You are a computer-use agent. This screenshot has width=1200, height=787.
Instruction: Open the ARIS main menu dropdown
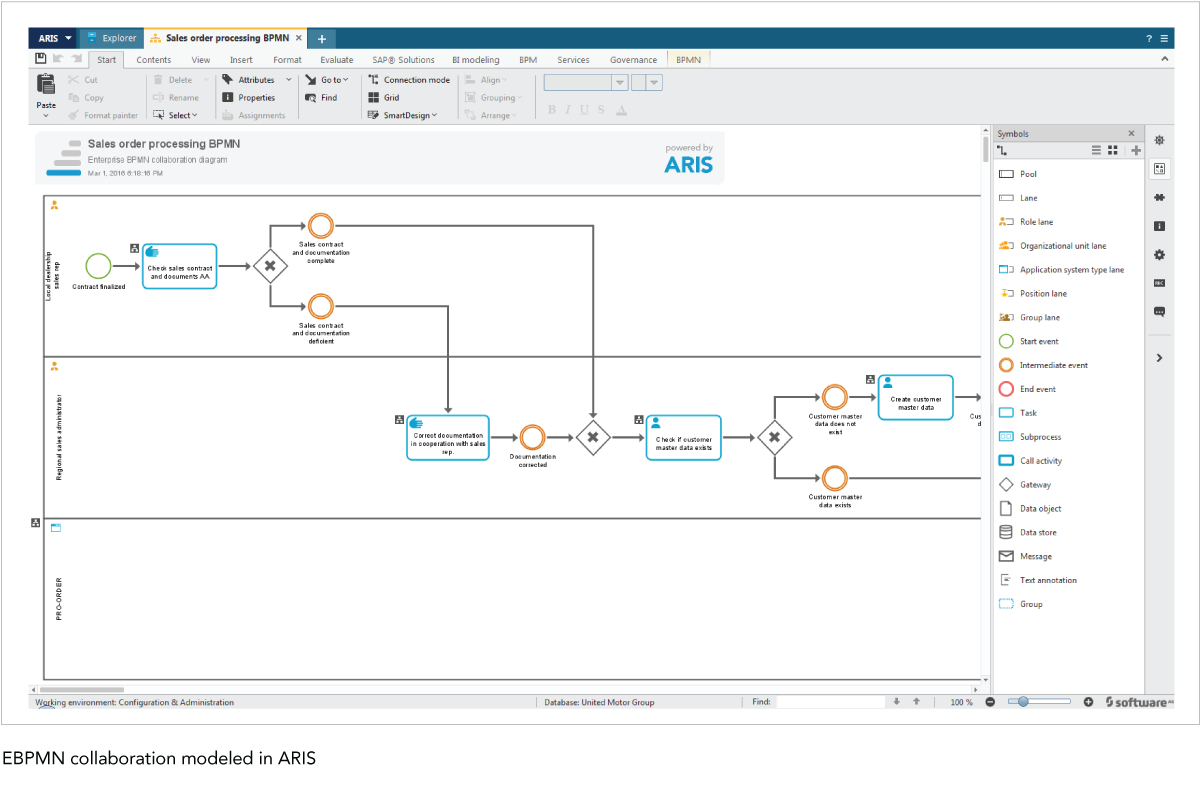click(x=56, y=38)
